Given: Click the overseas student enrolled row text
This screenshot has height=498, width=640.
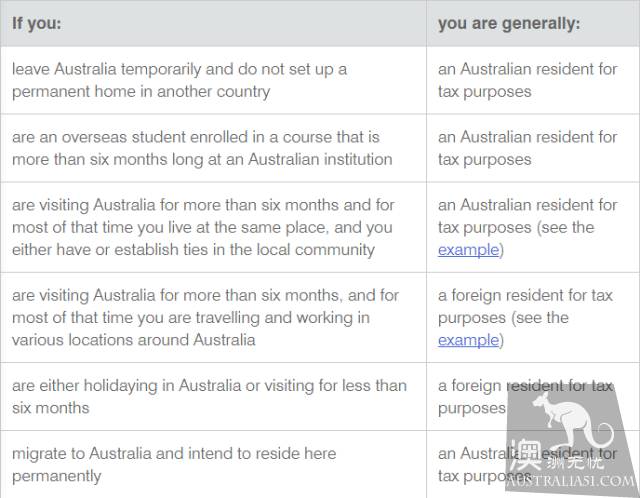Looking at the screenshot, I should point(202,148).
